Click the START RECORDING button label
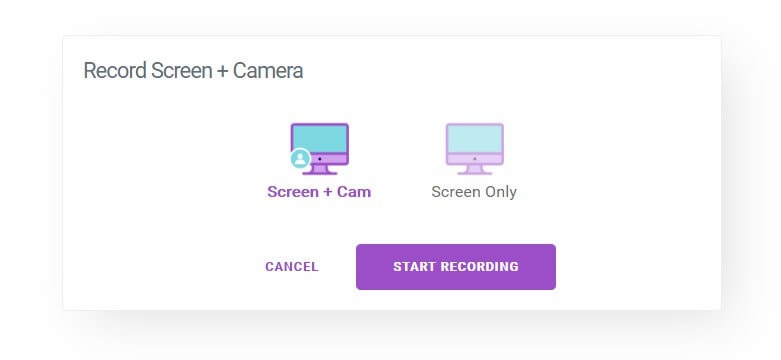This screenshot has width=781, height=360. click(456, 267)
